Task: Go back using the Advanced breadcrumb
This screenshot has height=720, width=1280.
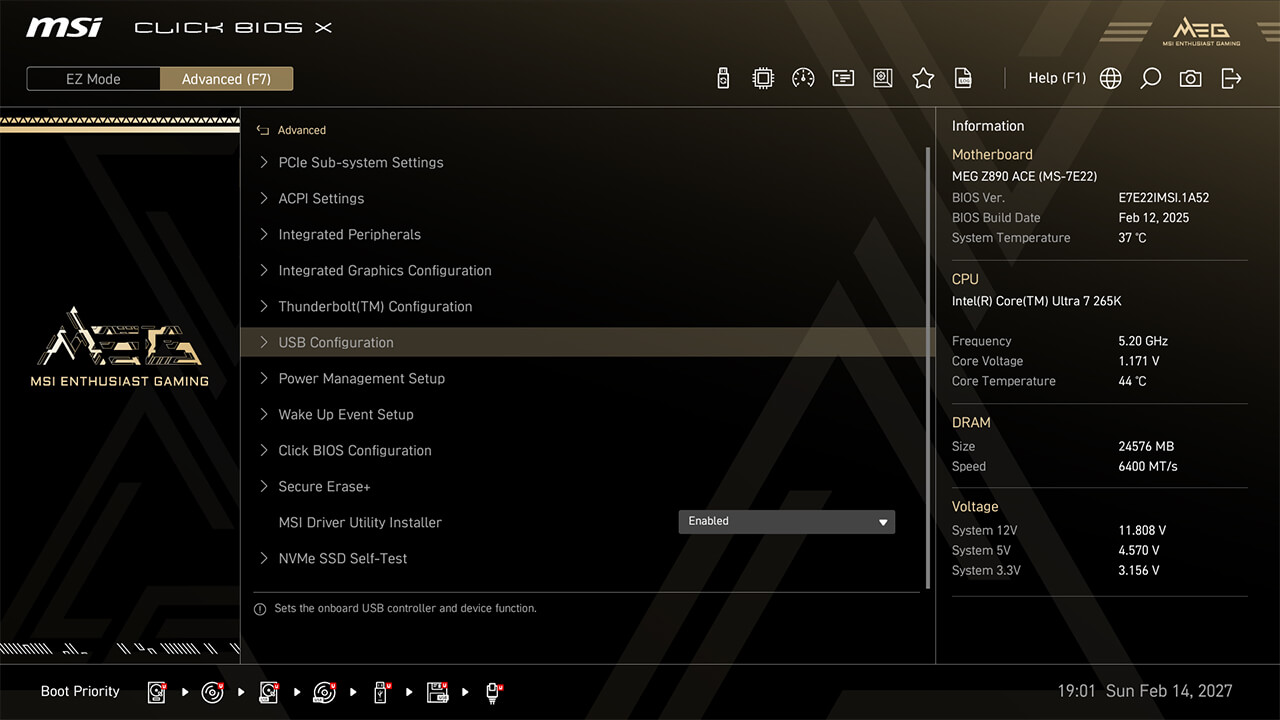Action: click(x=292, y=130)
